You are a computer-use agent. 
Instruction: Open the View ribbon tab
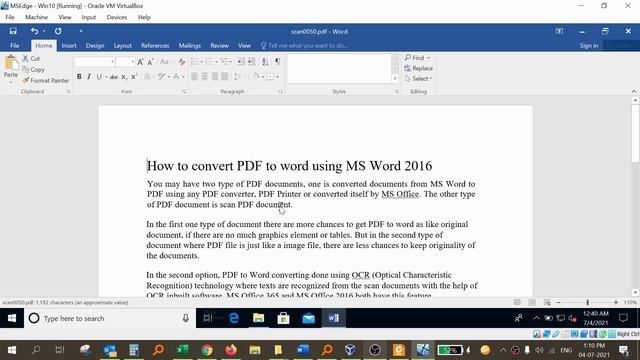tap(244, 46)
